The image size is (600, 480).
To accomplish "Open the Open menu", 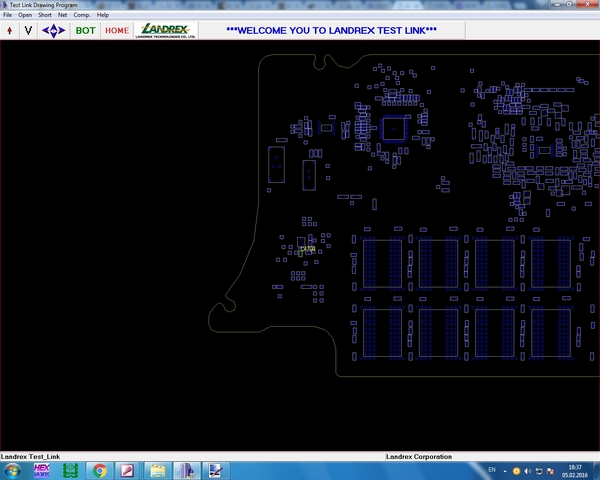I will click(x=25, y=16).
